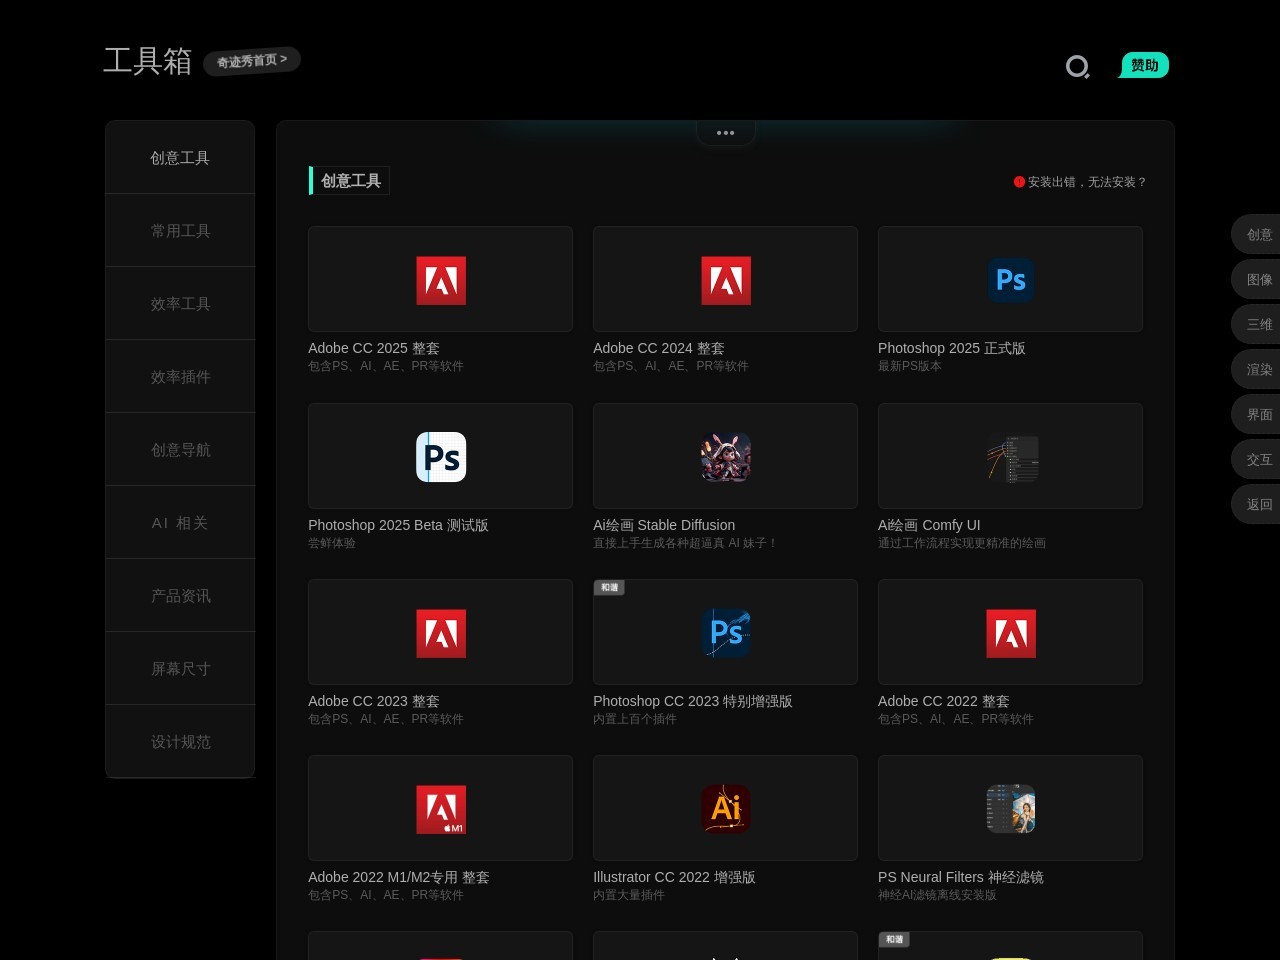The image size is (1280, 960).
Task: Open PS Neural Filters 神经滤镜 title
Action: (961, 877)
